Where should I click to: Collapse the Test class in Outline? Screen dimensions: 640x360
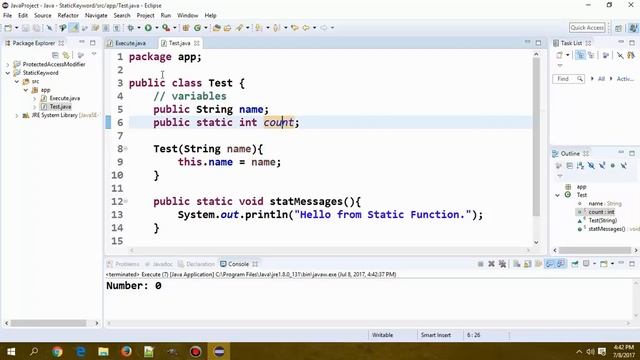point(558,195)
